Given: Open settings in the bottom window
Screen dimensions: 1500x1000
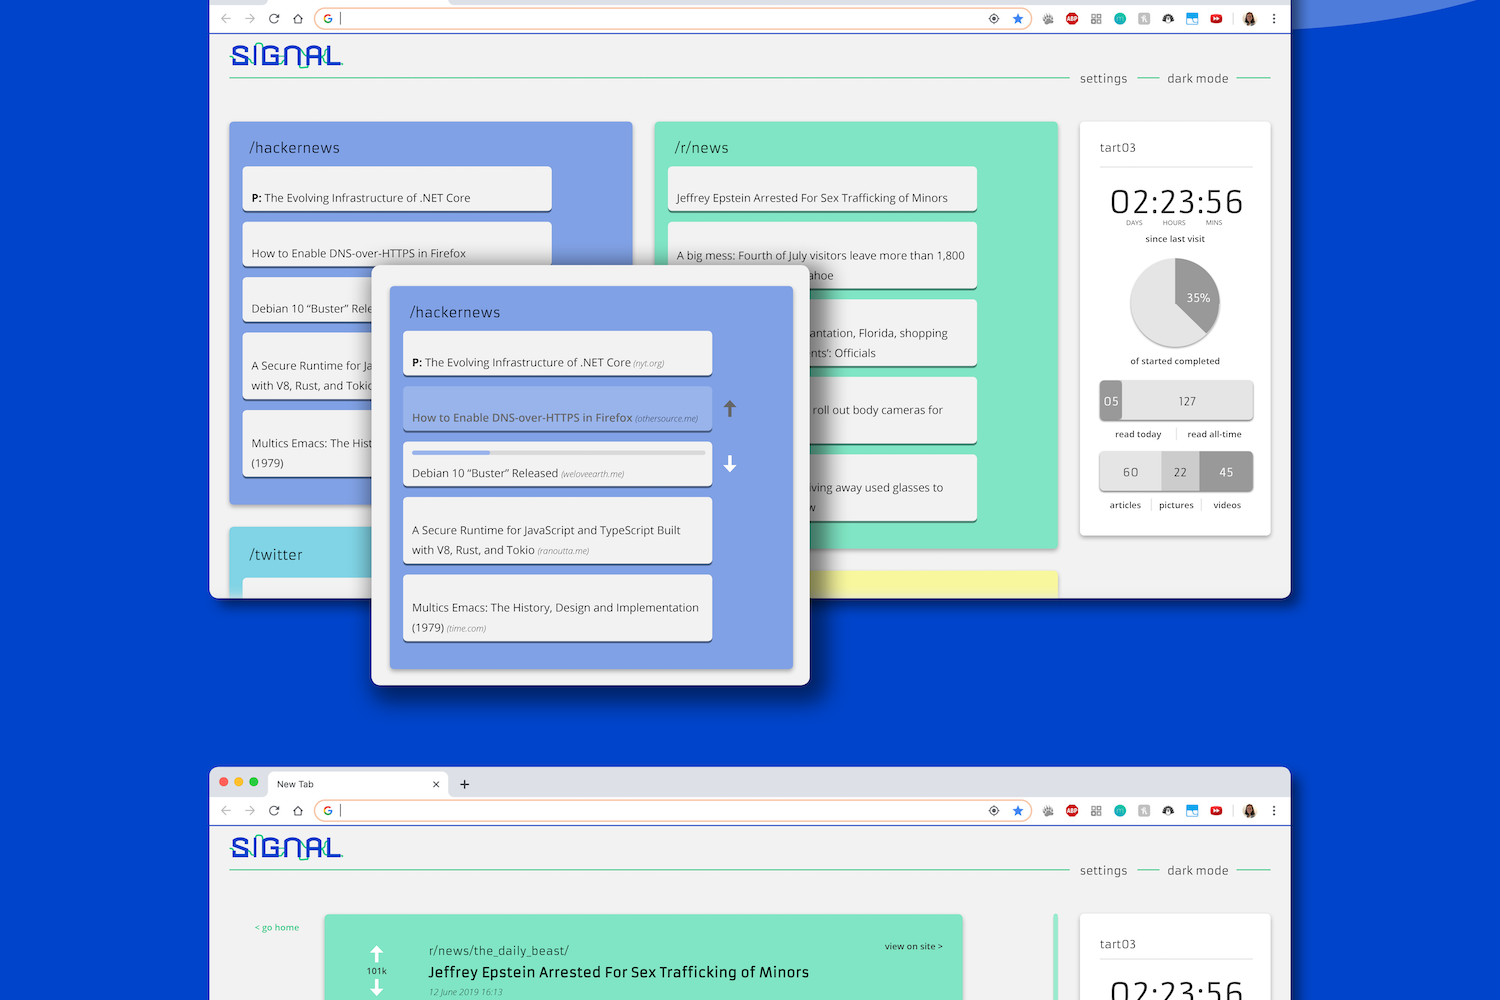Looking at the screenshot, I should pyautogui.click(x=1103, y=870).
